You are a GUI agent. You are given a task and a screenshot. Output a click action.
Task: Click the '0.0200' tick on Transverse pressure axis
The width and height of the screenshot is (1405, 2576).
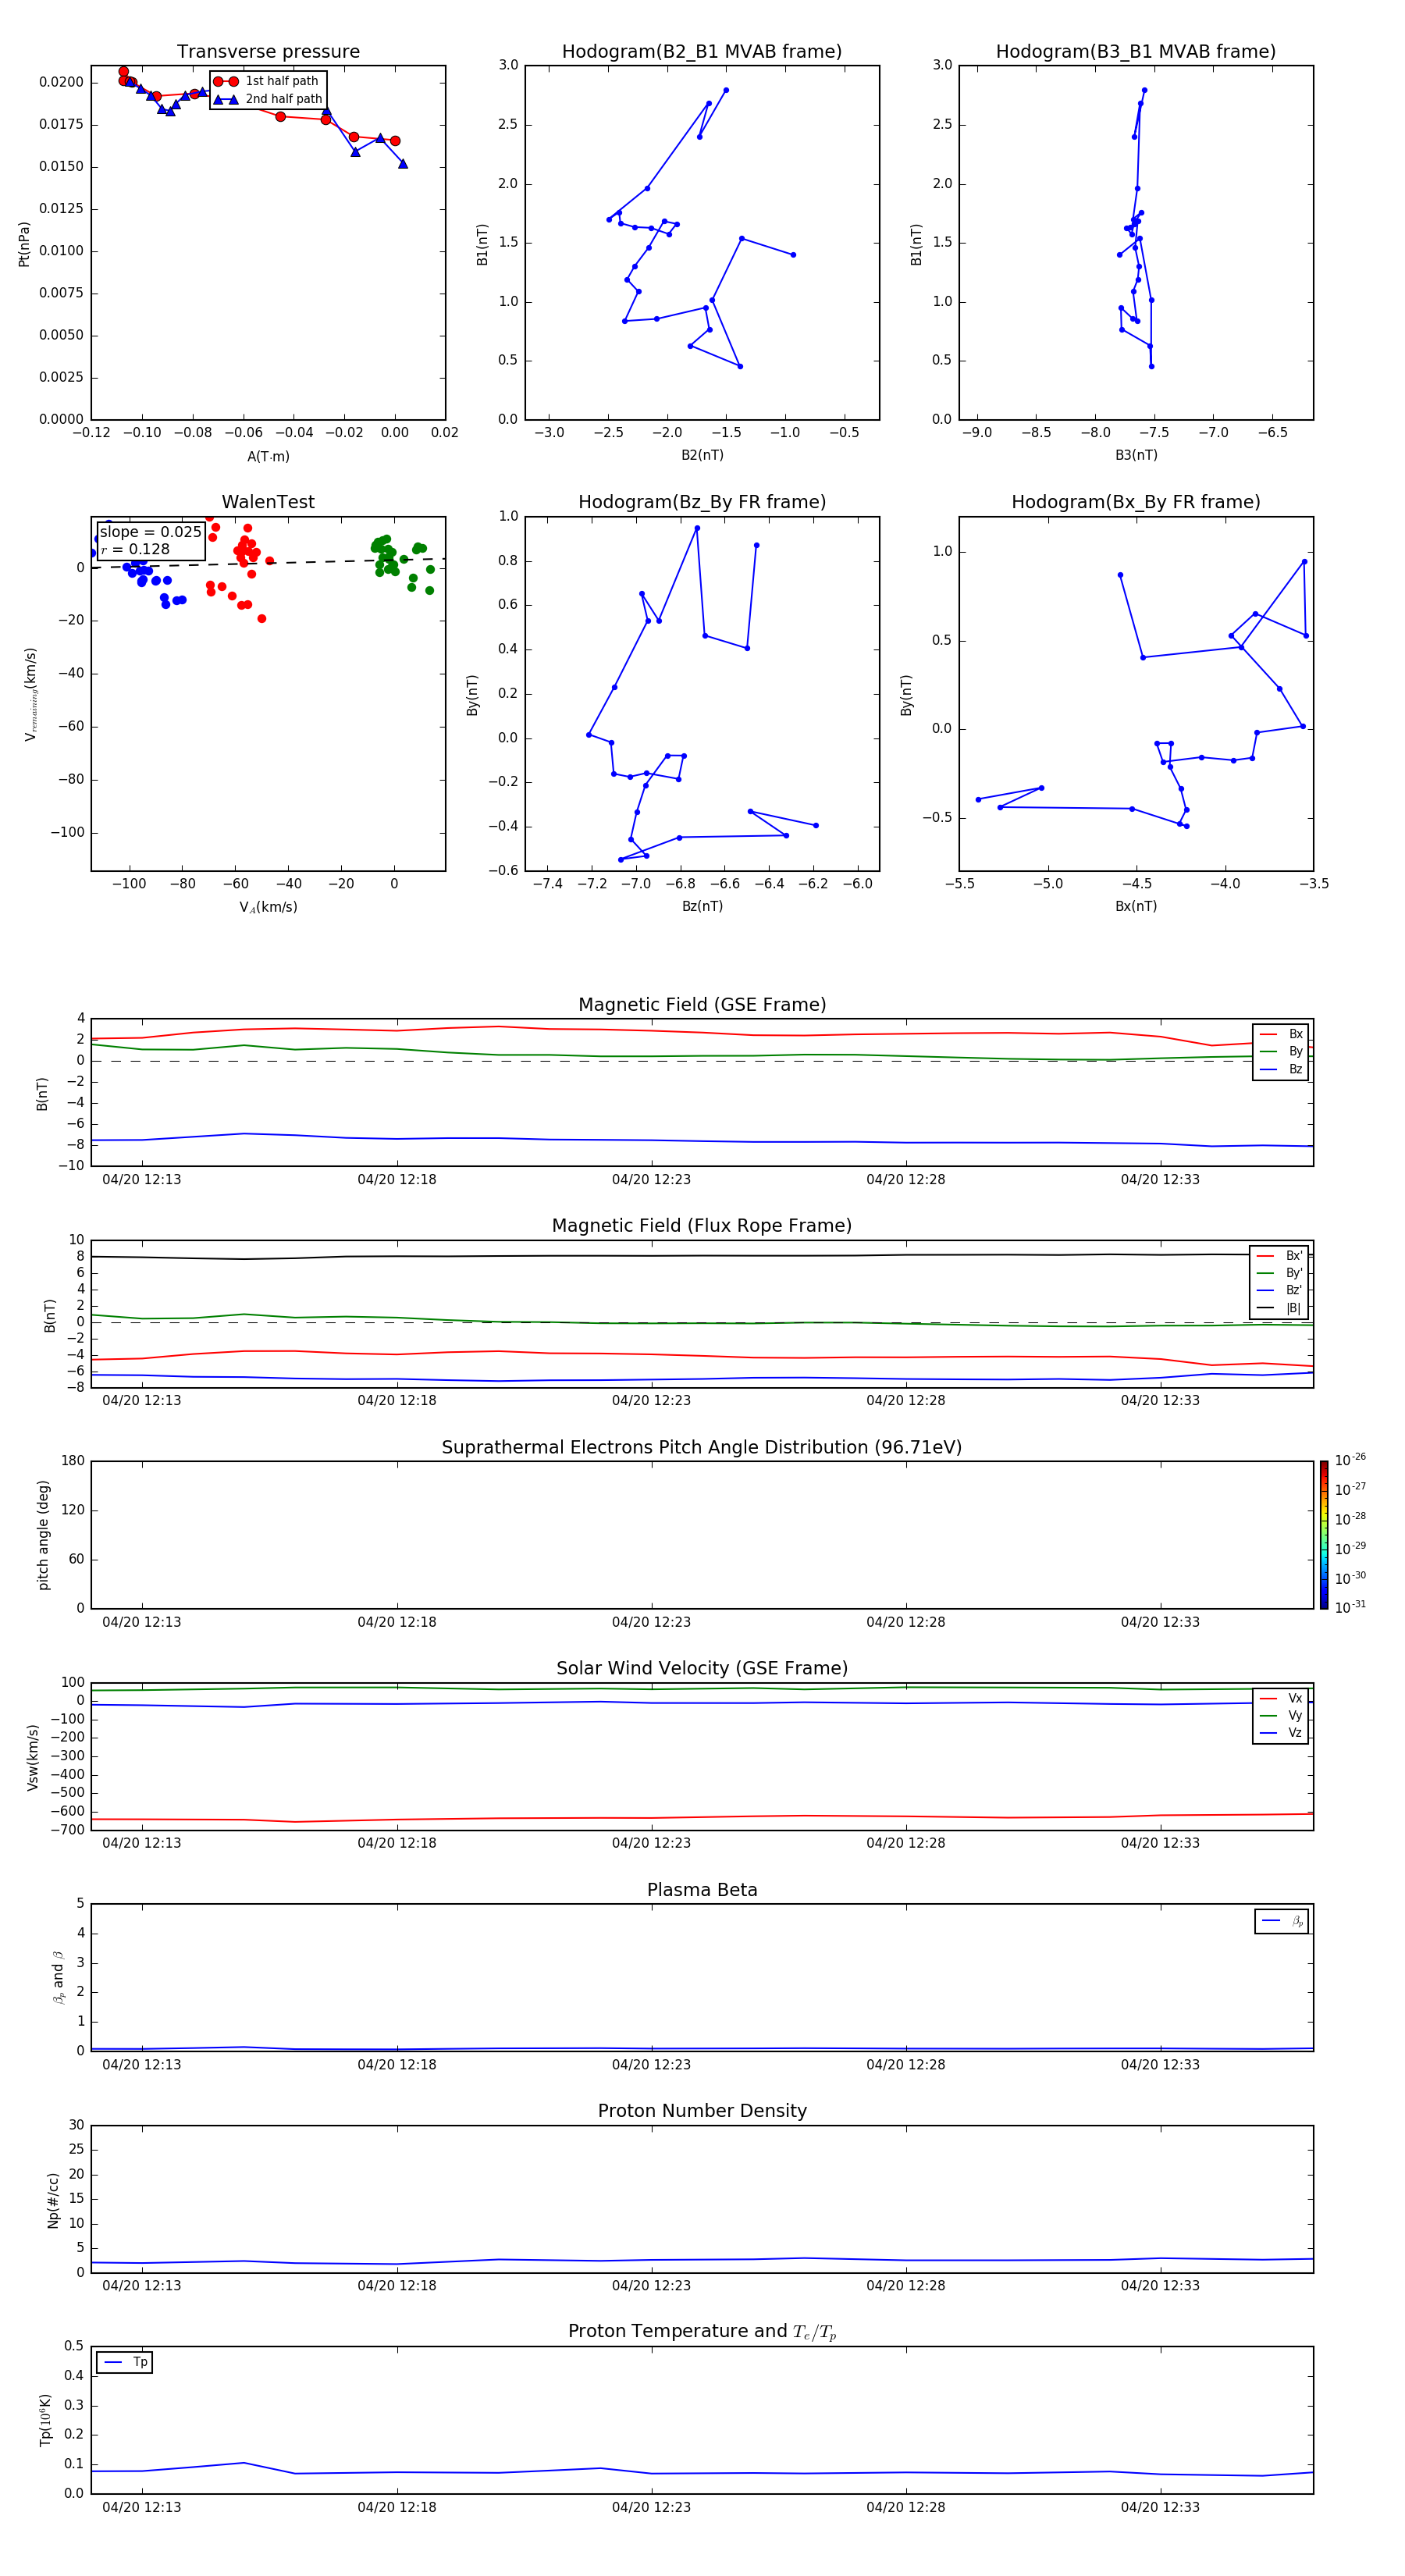62,82
